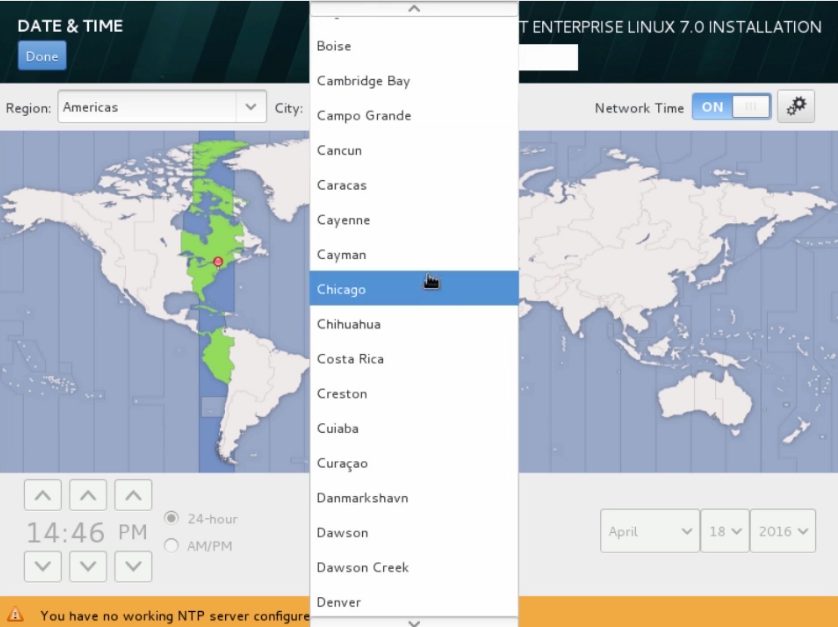
Task: Select the AM/PM radio button
Action: pos(172,546)
